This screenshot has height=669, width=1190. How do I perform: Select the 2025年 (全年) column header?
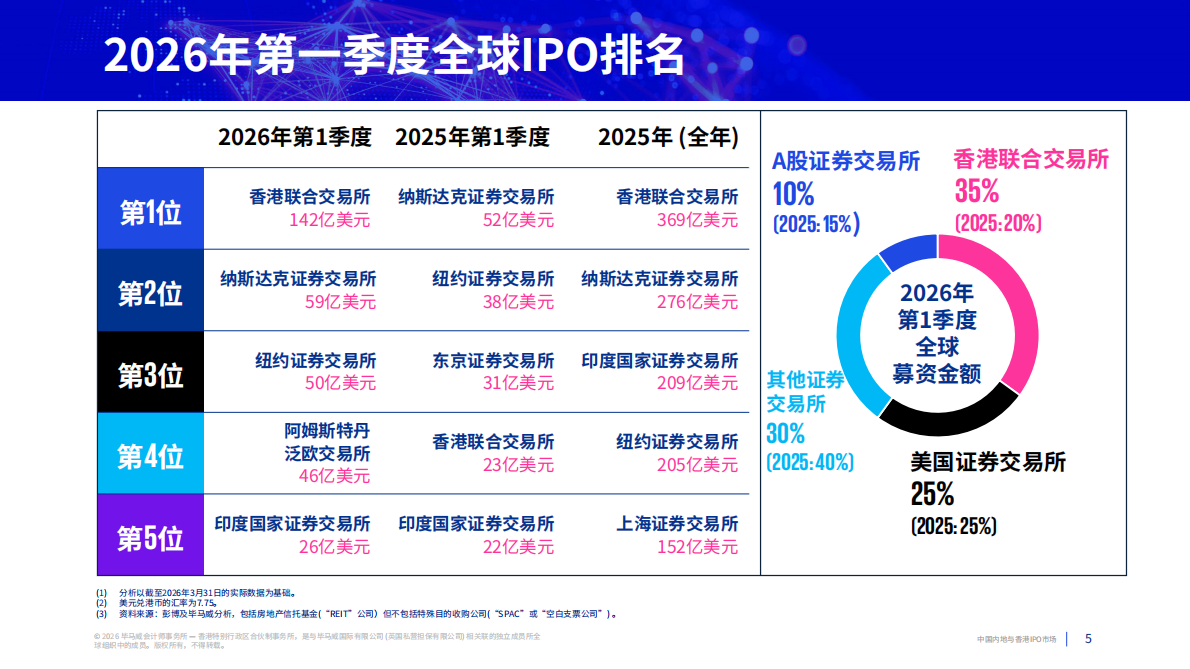point(669,137)
